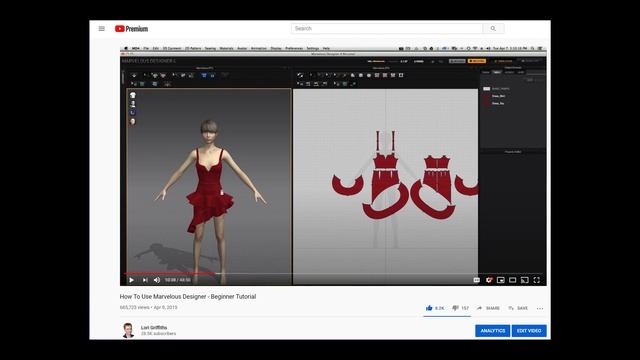
Task: Open the Lori Griffiths channel name link
Action: pyautogui.click(x=154, y=328)
